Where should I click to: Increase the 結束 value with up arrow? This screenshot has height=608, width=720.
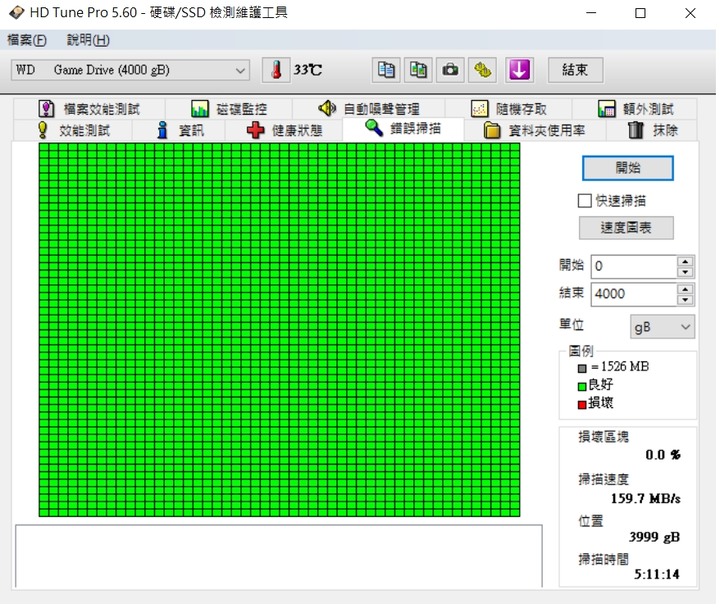pos(685,289)
